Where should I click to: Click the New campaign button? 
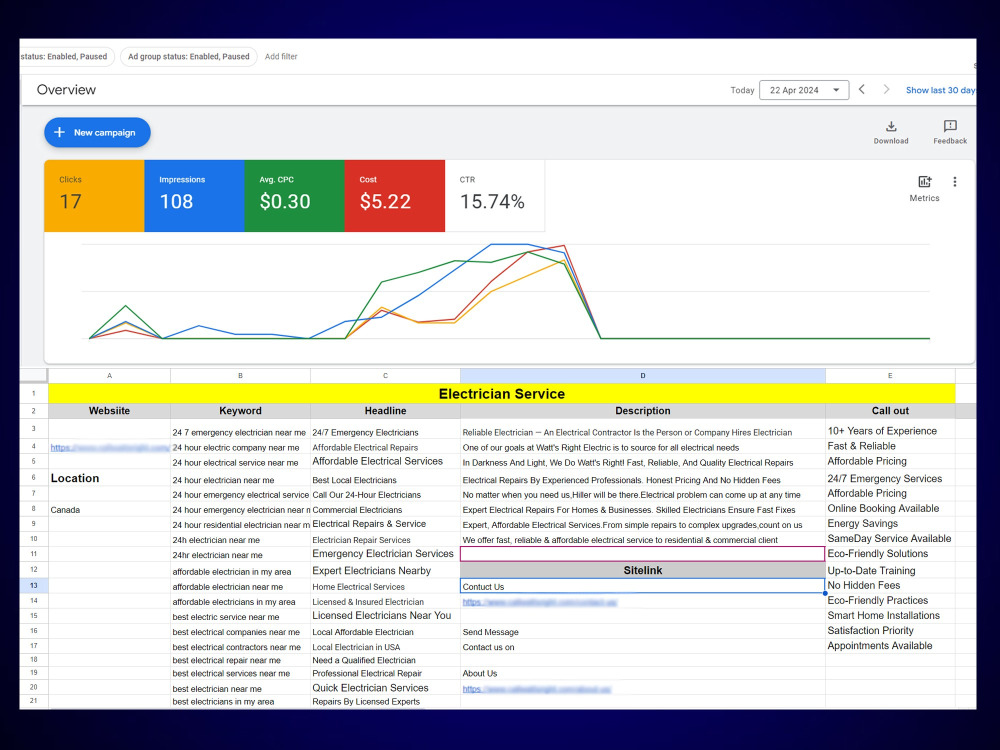click(98, 133)
